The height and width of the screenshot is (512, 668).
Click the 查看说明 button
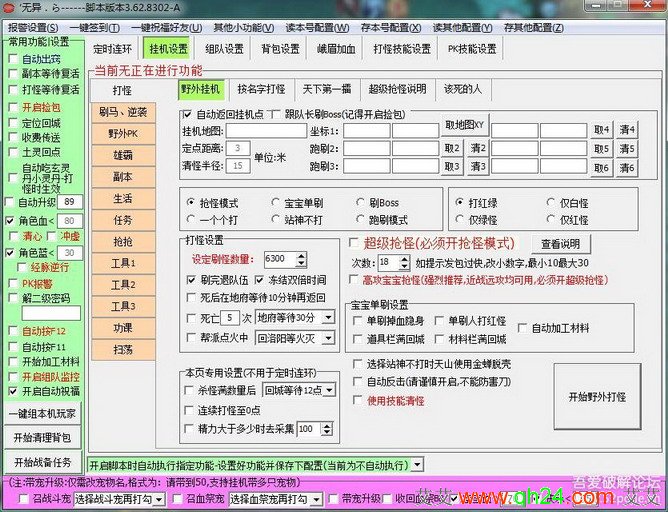[x=560, y=244]
